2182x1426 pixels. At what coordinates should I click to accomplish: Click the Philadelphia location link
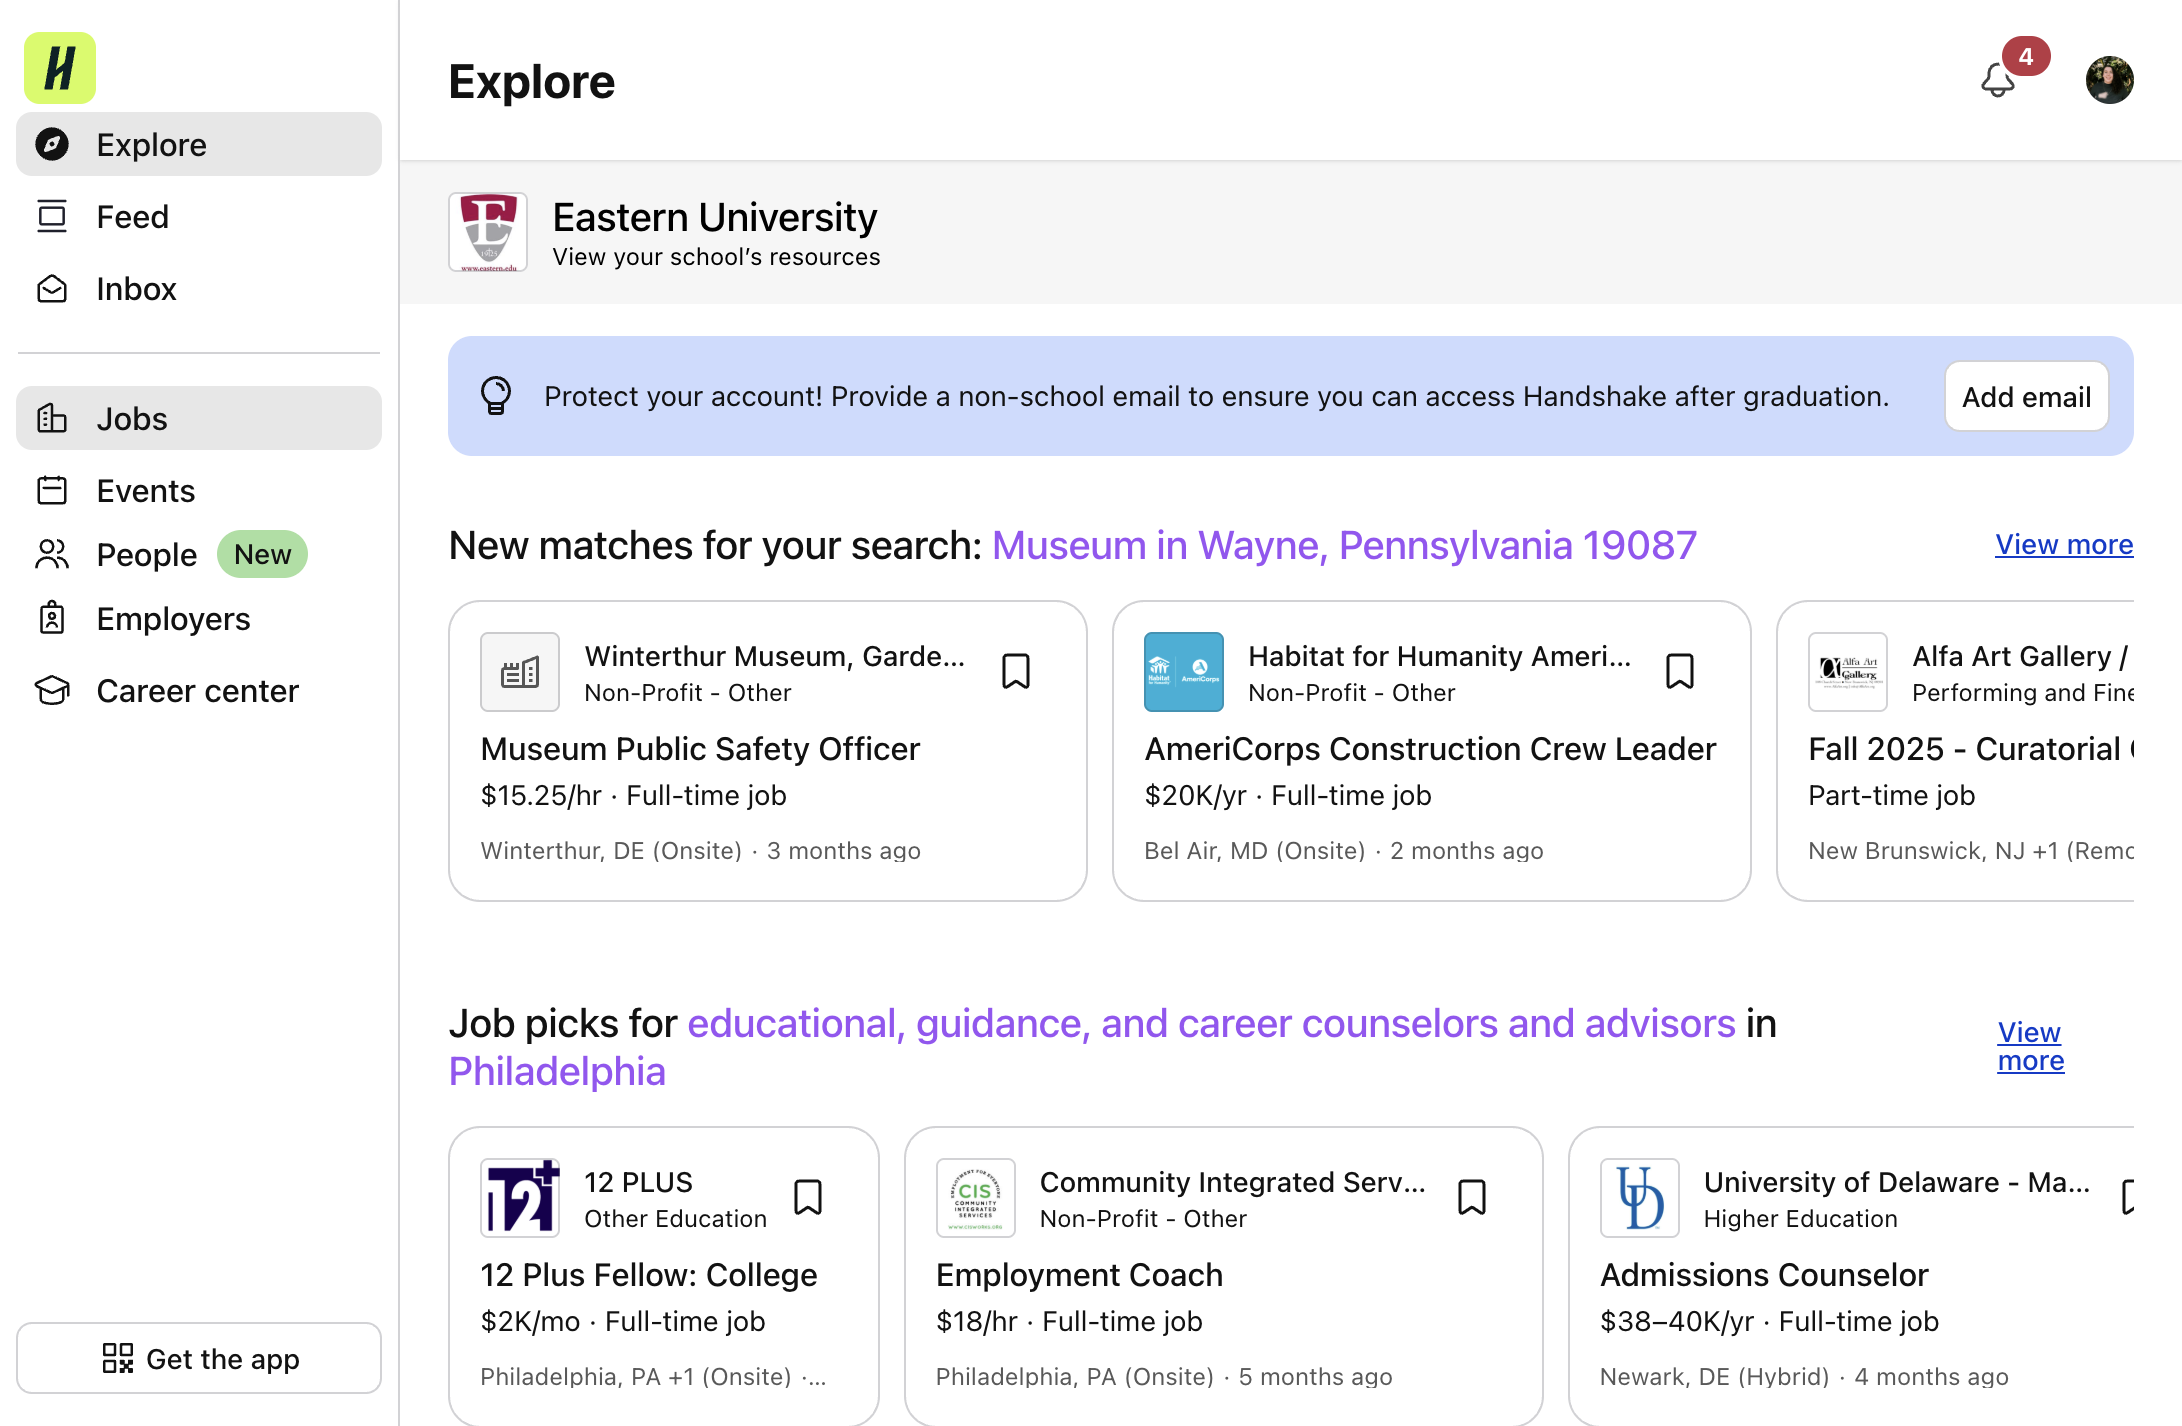[x=557, y=1071]
